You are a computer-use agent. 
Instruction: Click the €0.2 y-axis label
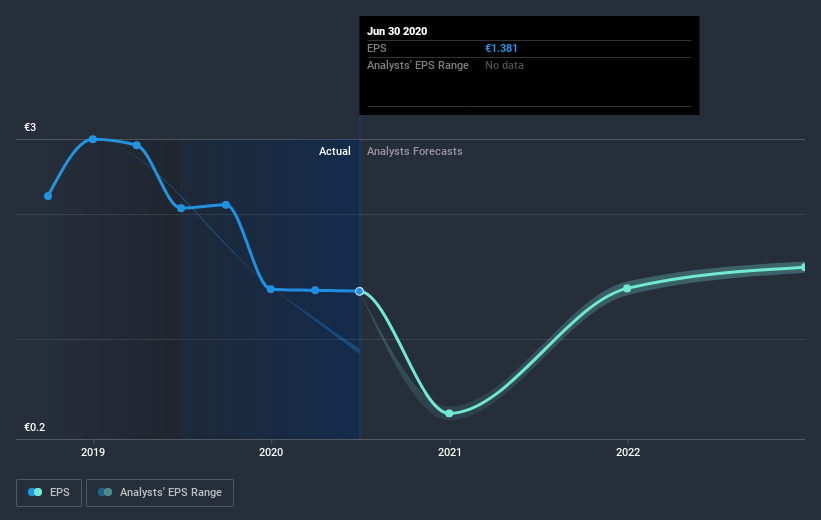tap(35, 427)
